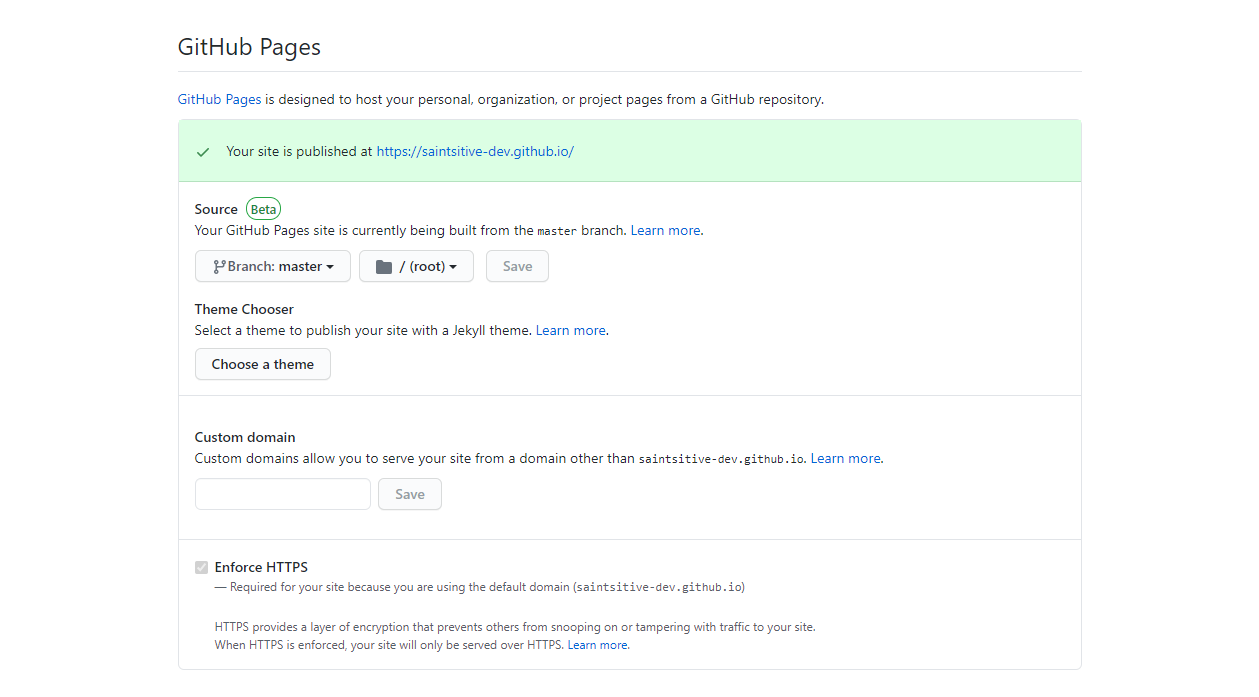Open Learn more about HTTPS enforcement
Viewport: 1259px width, 697px height.
click(x=598, y=645)
